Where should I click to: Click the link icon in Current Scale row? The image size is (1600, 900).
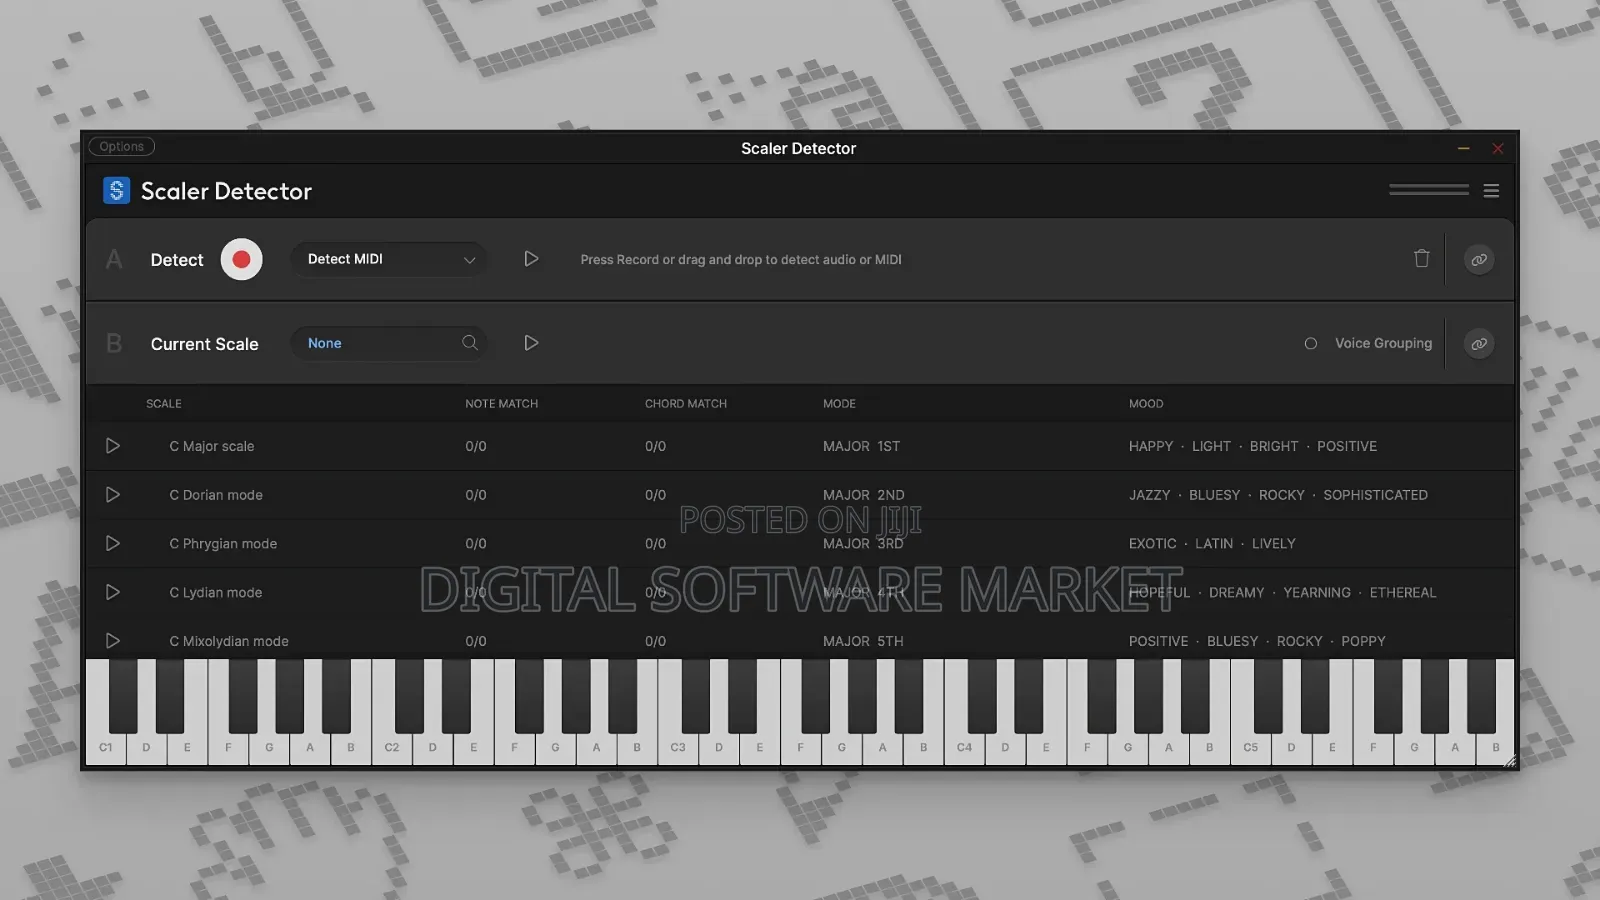pyautogui.click(x=1479, y=343)
